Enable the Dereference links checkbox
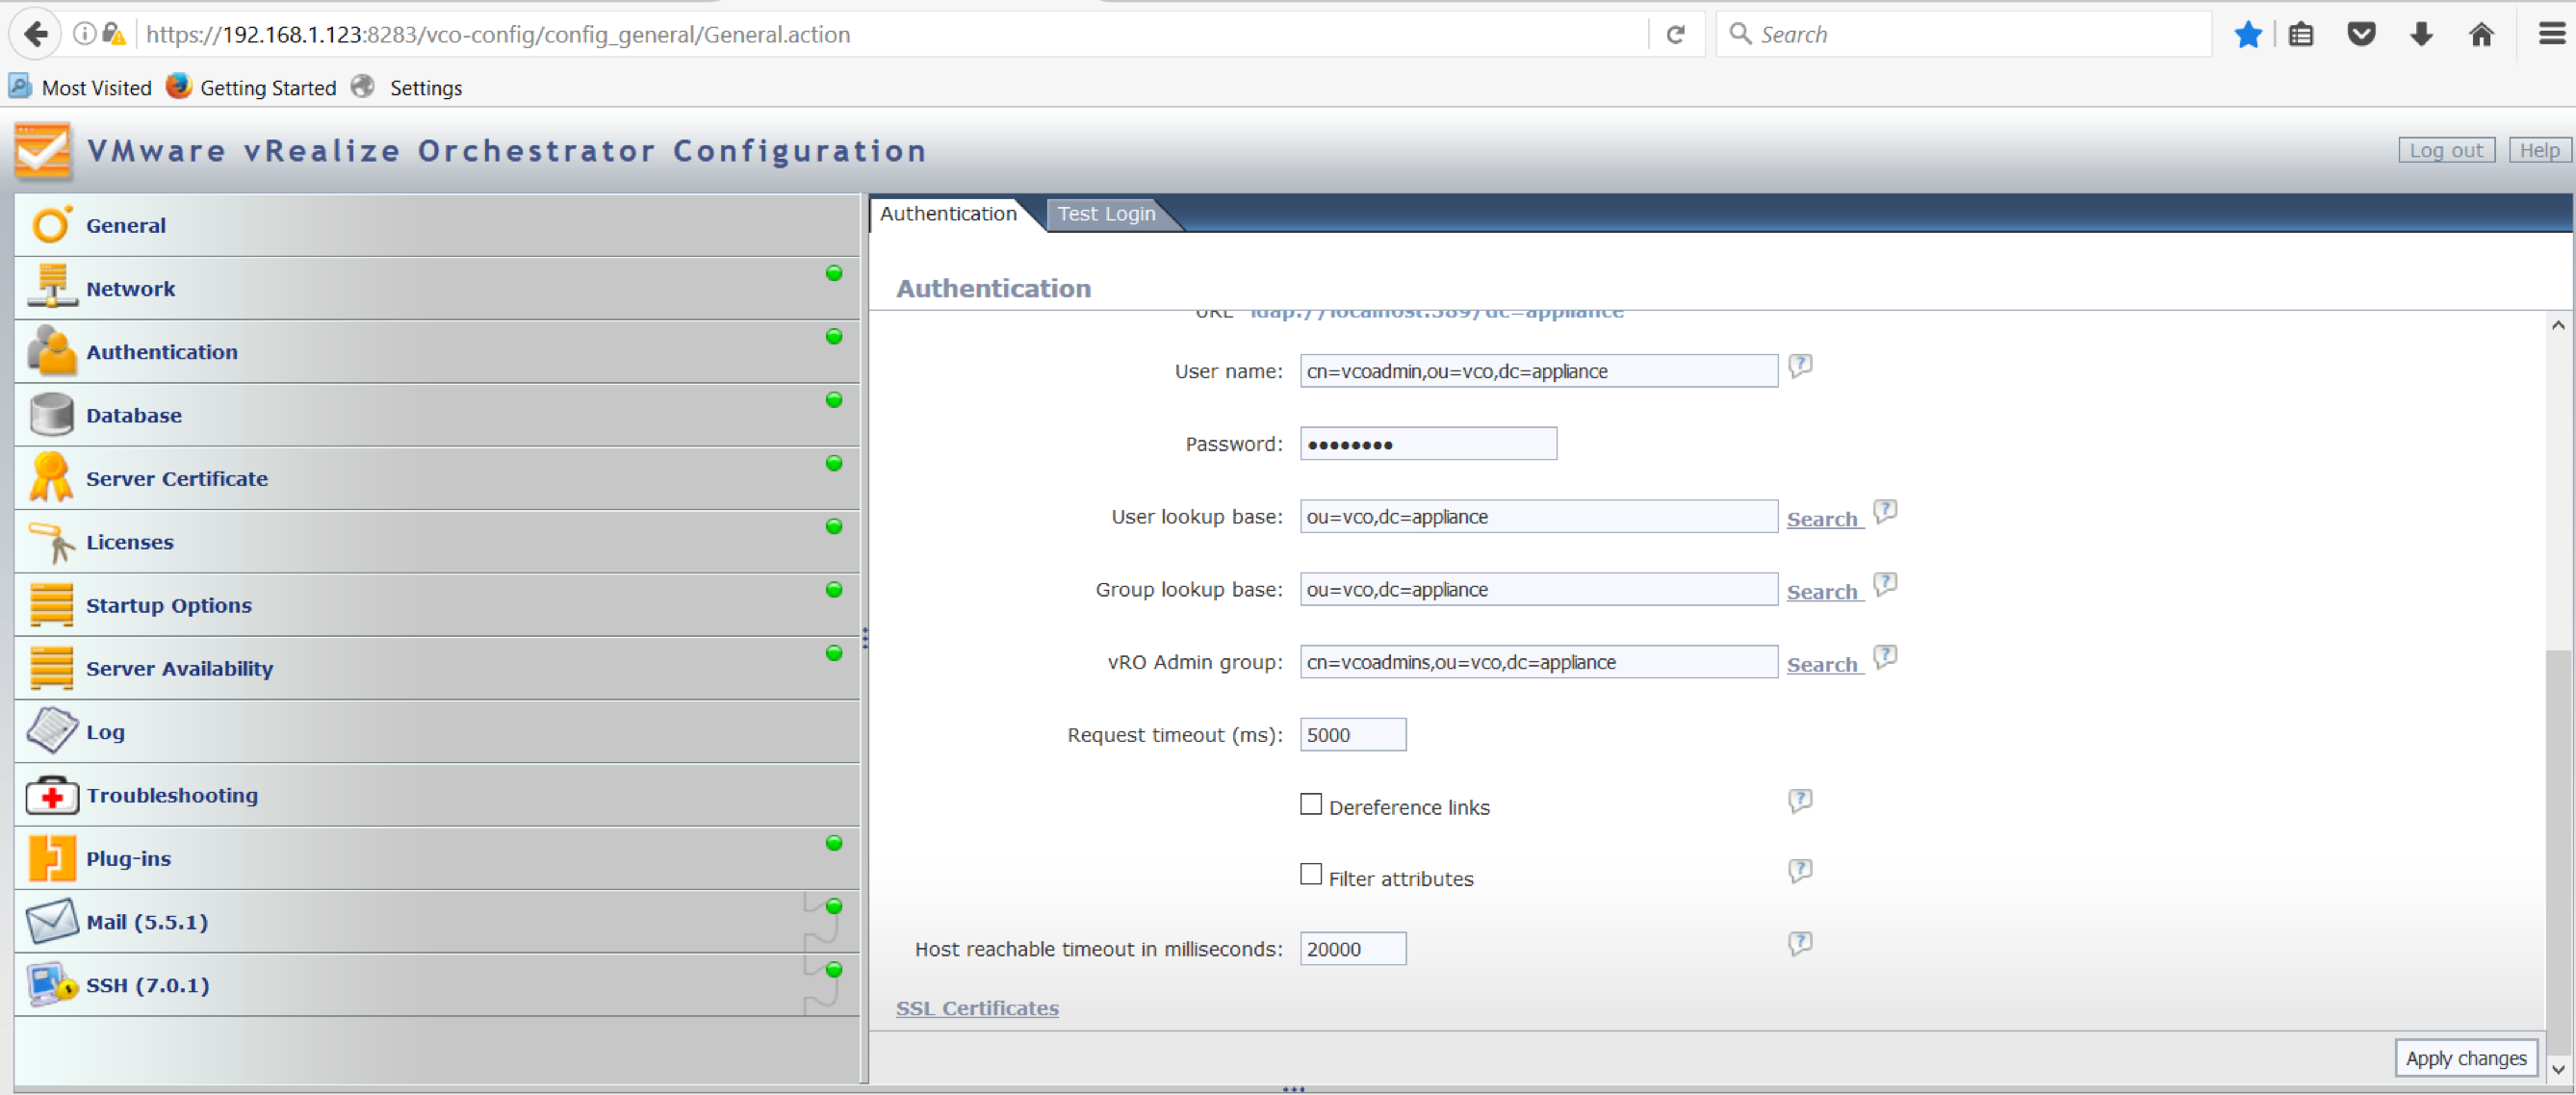The width and height of the screenshot is (2576, 1095). click(1311, 804)
